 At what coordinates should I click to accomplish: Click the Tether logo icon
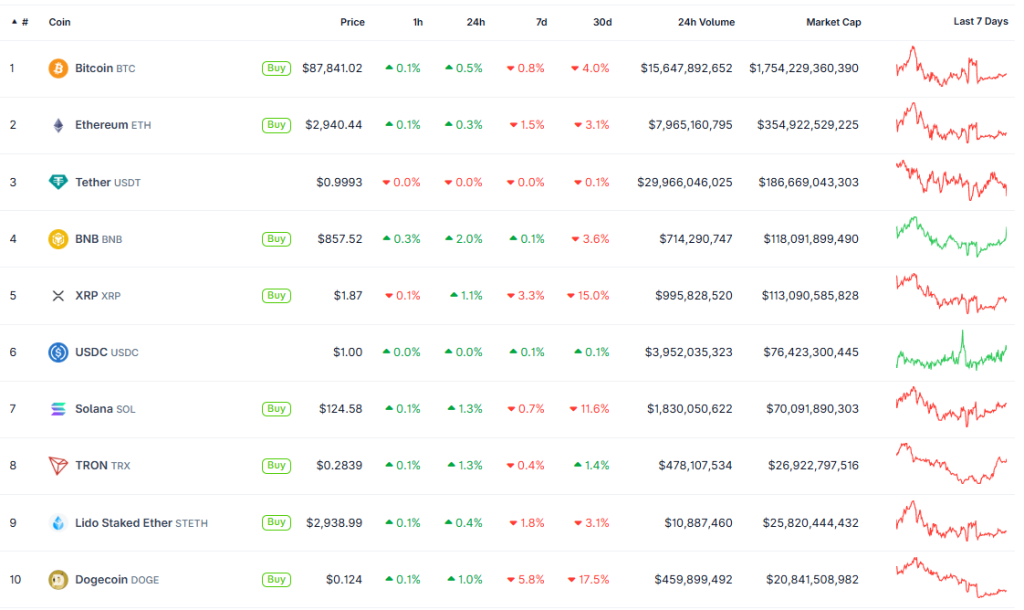pyautogui.click(x=58, y=182)
